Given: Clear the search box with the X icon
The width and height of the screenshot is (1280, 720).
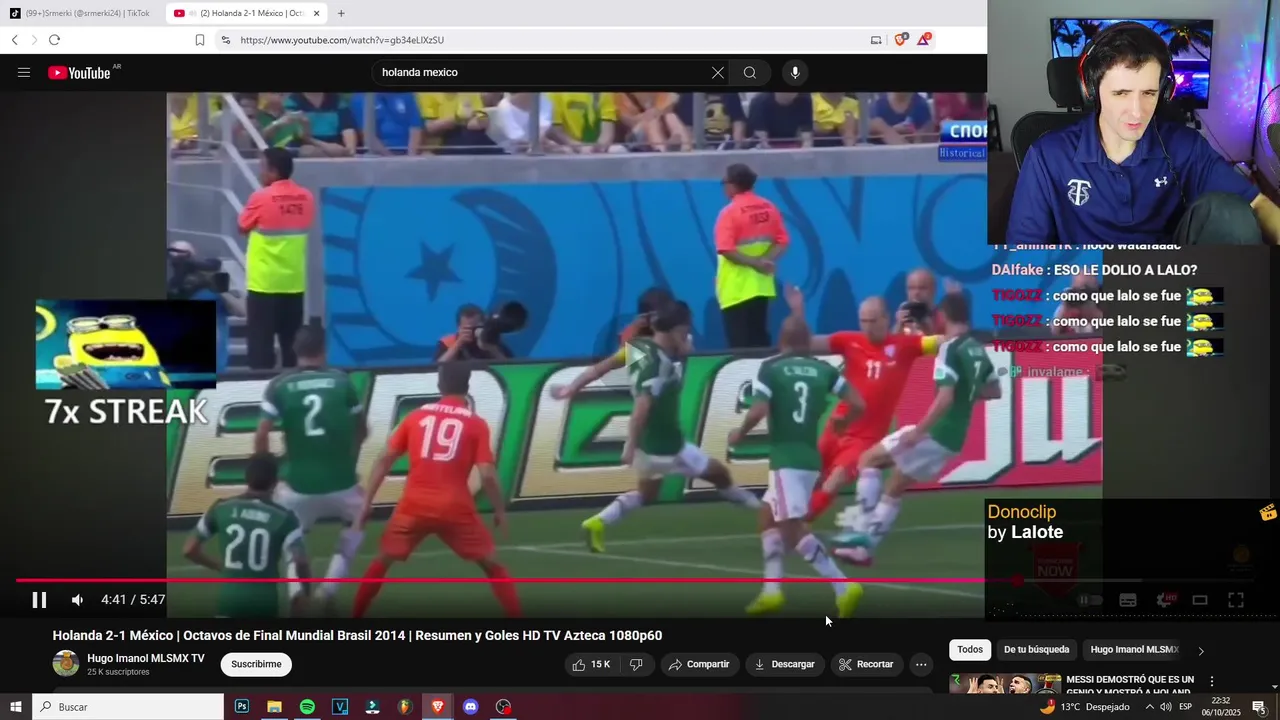Looking at the screenshot, I should (x=717, y=72).
